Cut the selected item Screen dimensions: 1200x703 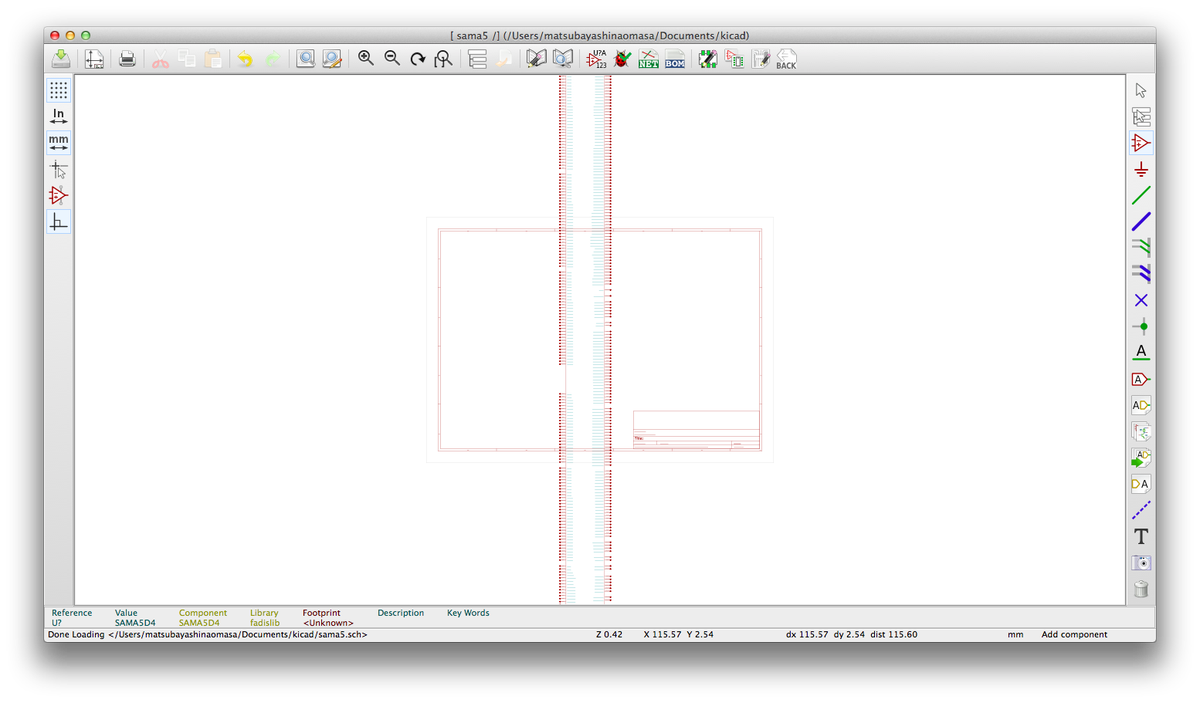pyautogui.click(x=161, y=59)
